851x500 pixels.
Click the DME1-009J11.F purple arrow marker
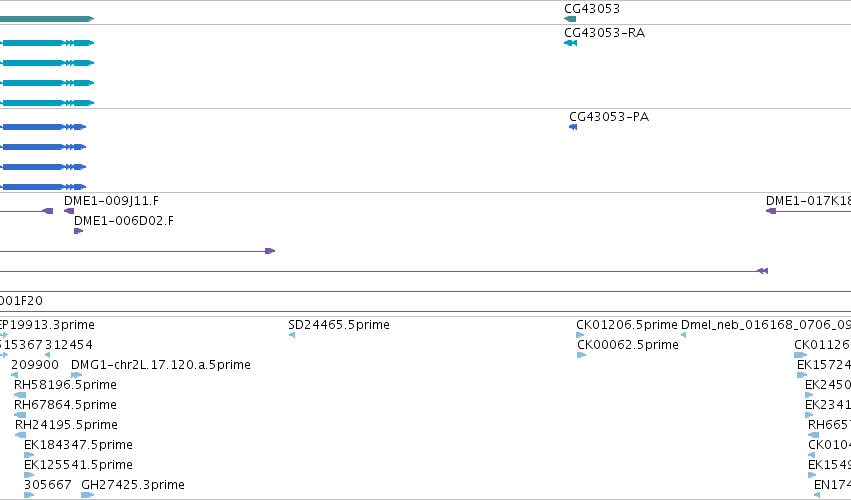pos(69,211)
